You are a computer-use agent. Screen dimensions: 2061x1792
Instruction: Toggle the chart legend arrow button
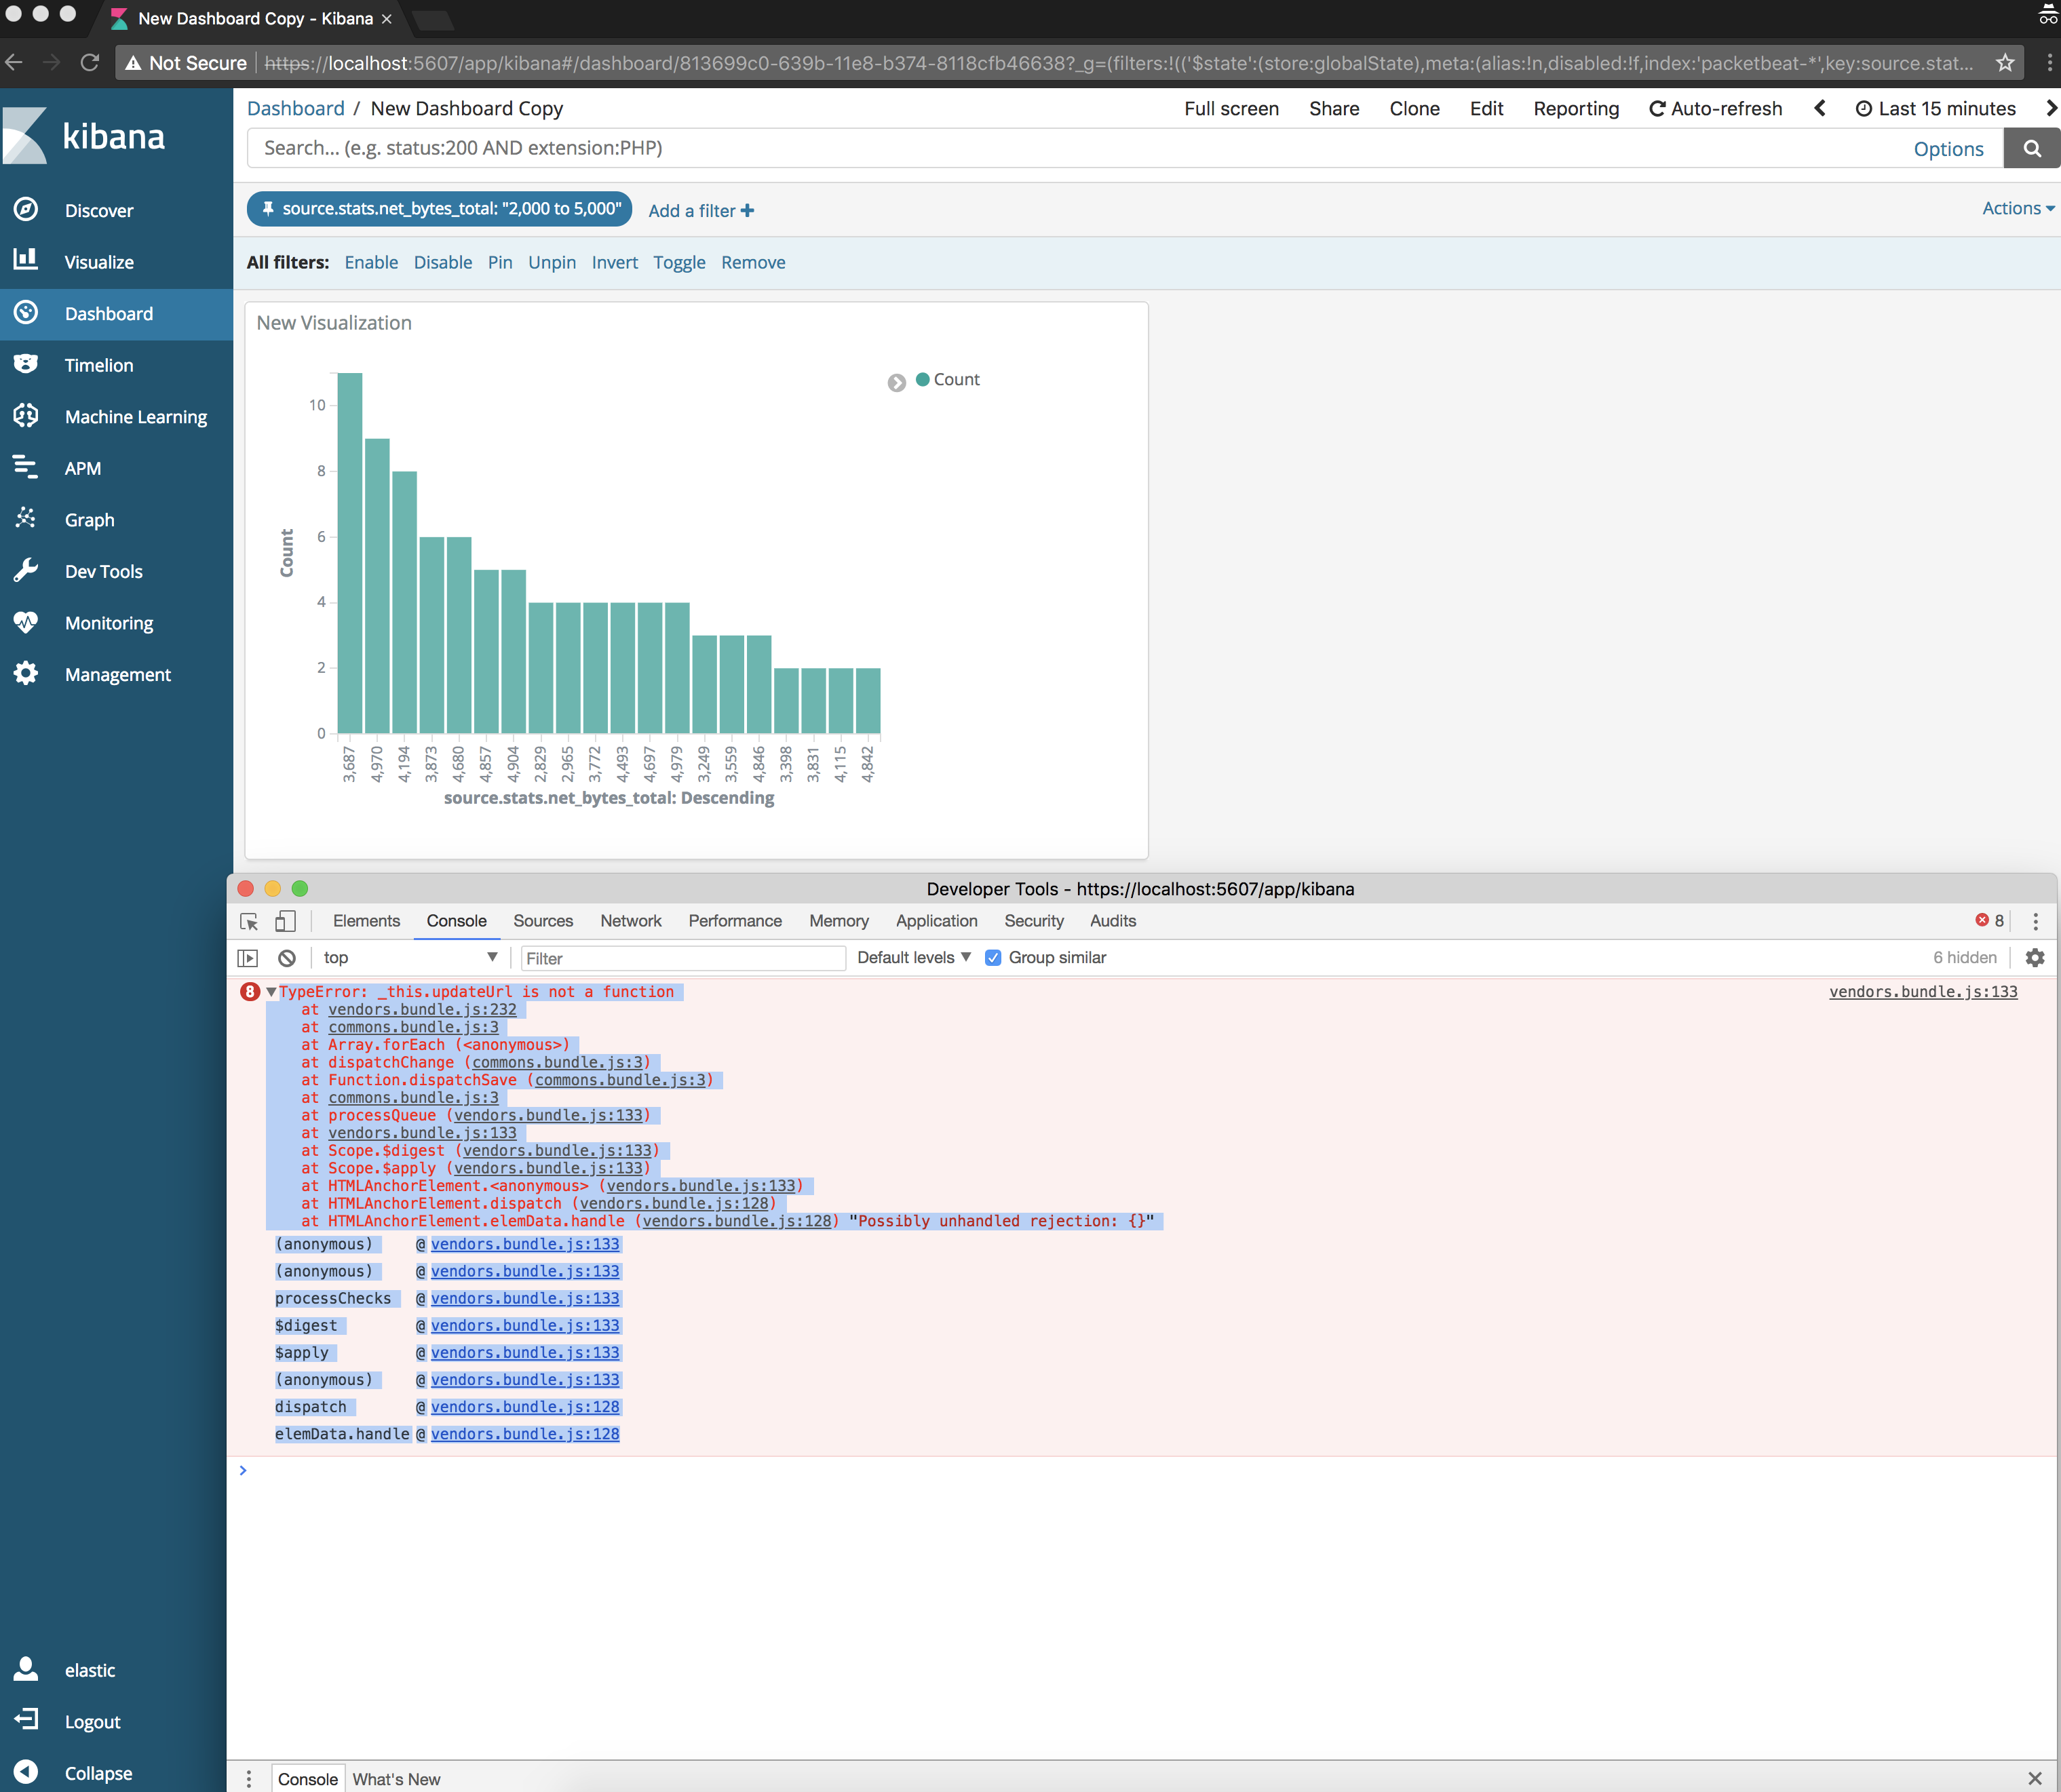pyautogui.click(x=897, y=382)
